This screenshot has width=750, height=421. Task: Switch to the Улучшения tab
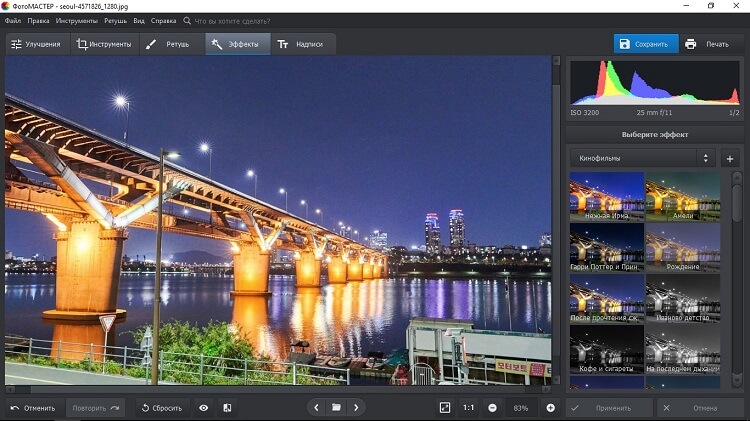click(x=36, y=44)
